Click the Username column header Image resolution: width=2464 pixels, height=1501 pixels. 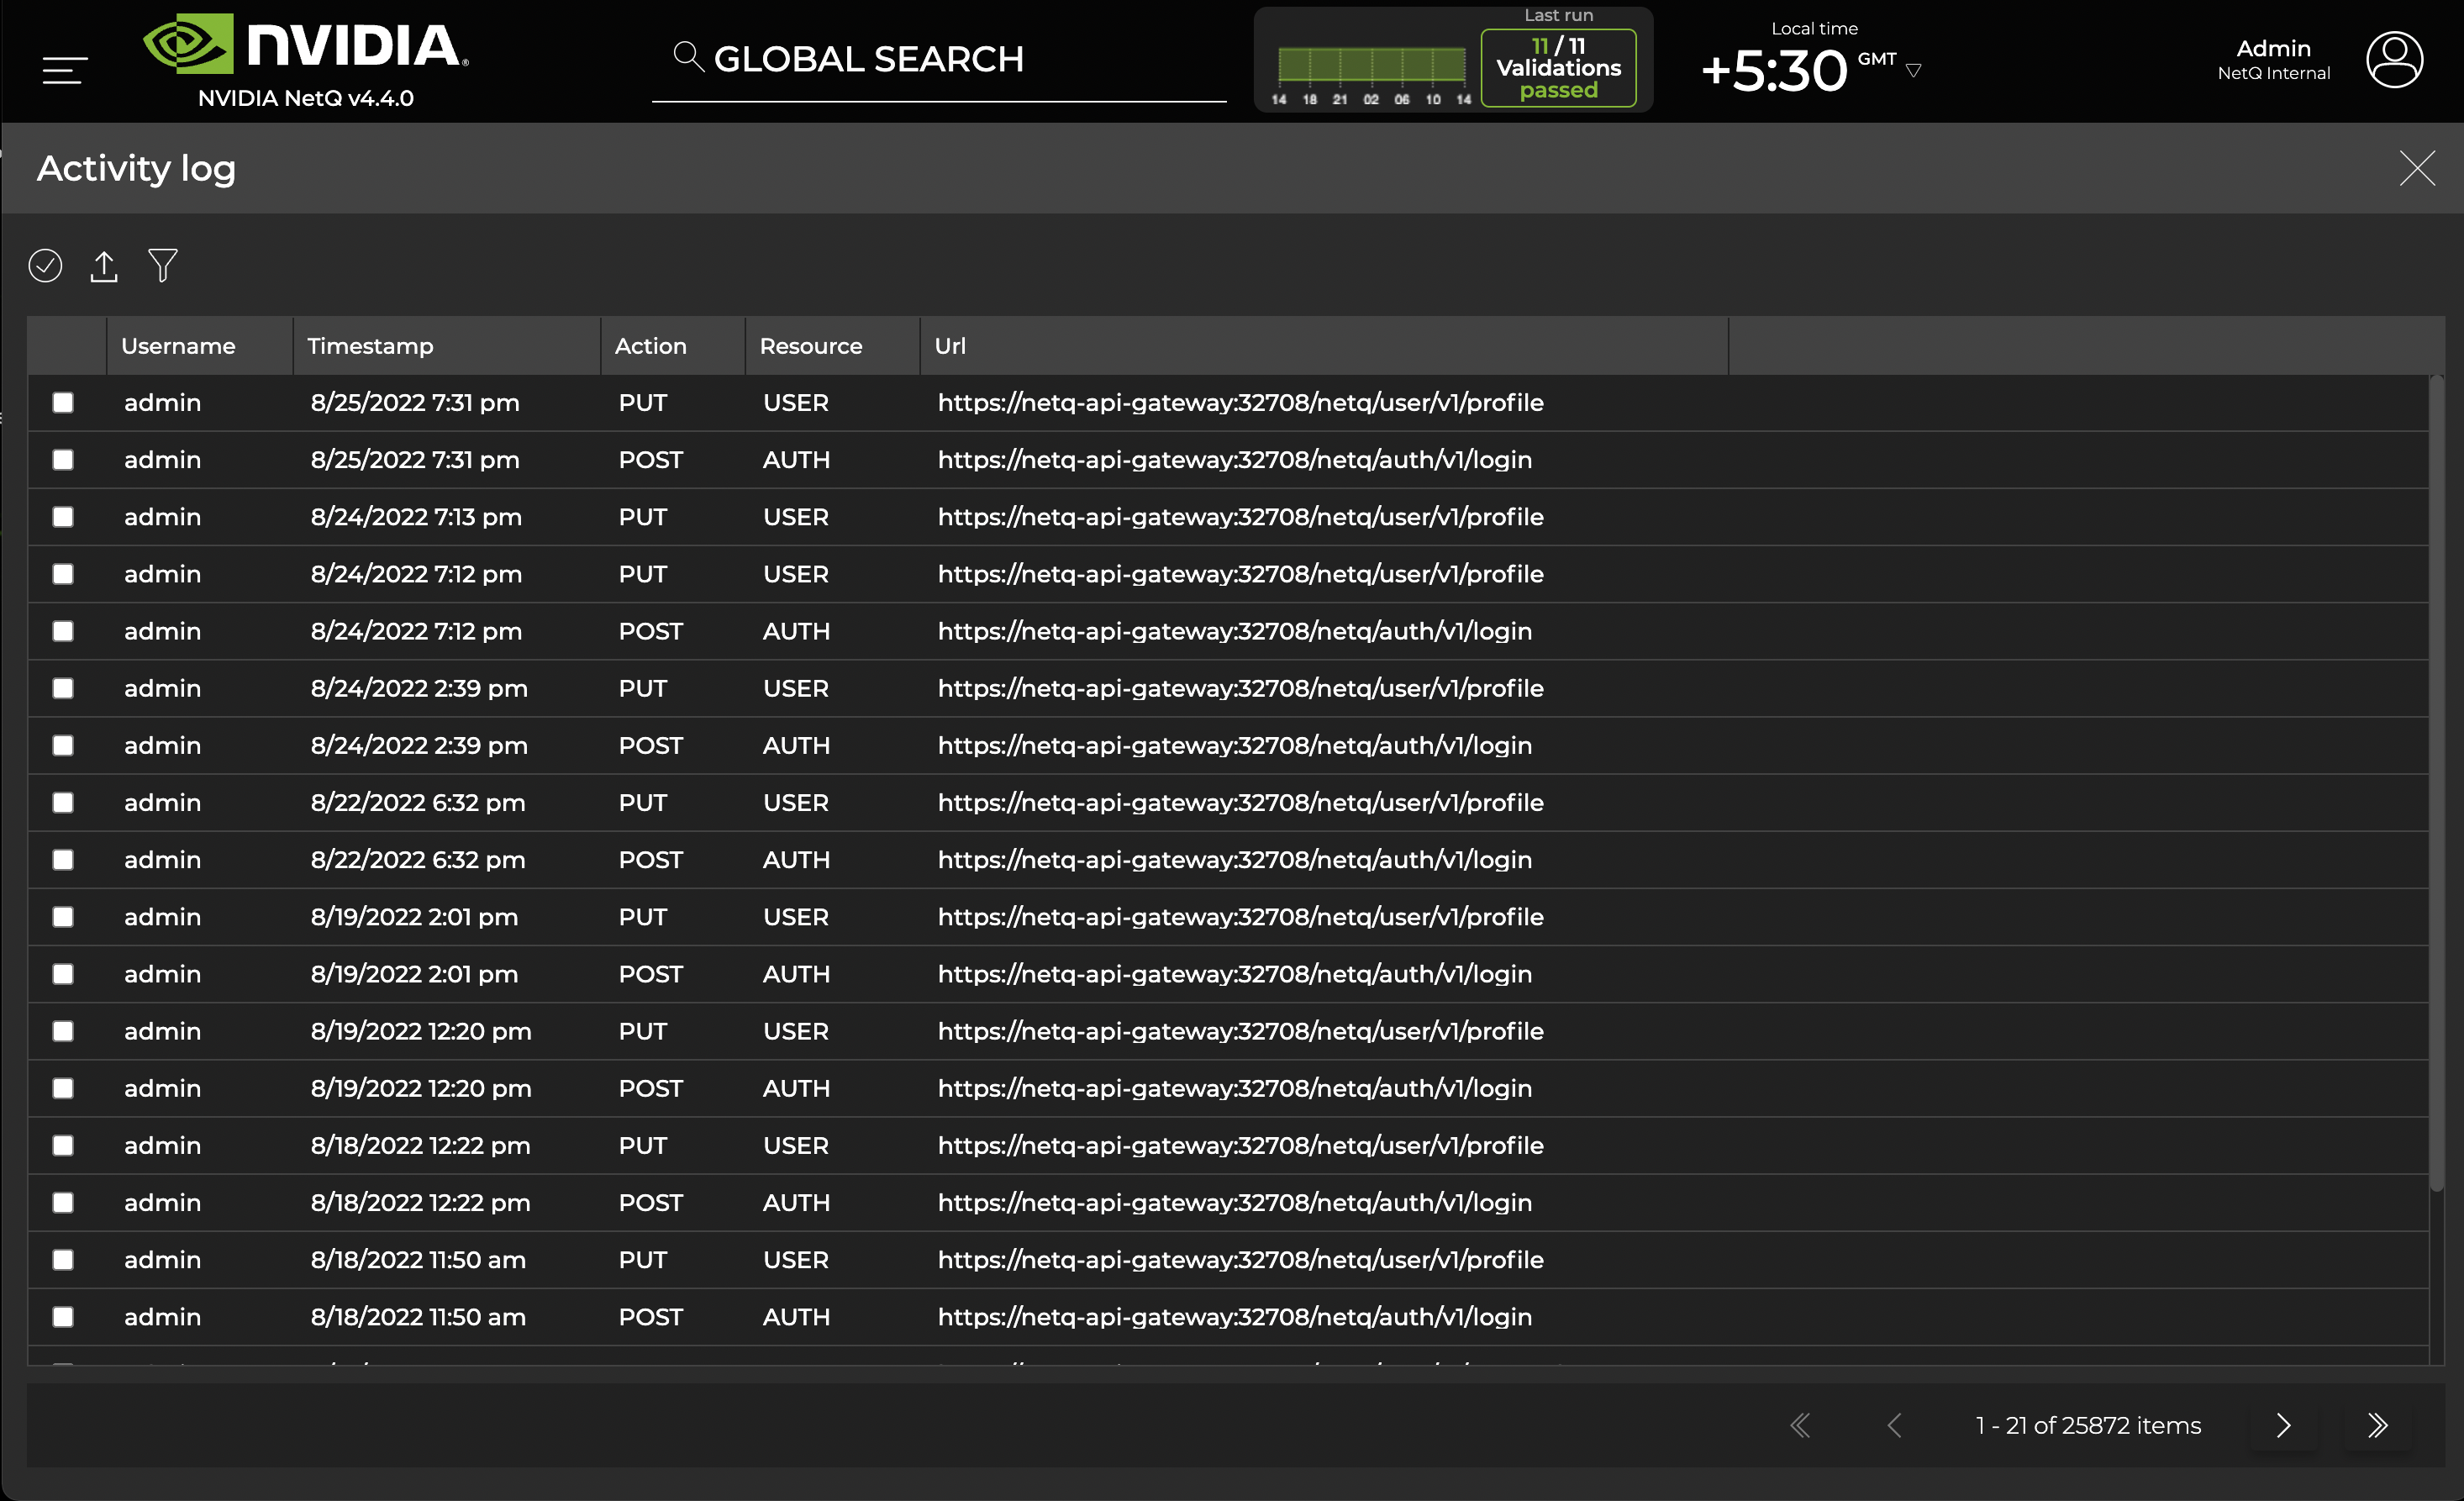[178, 346]
